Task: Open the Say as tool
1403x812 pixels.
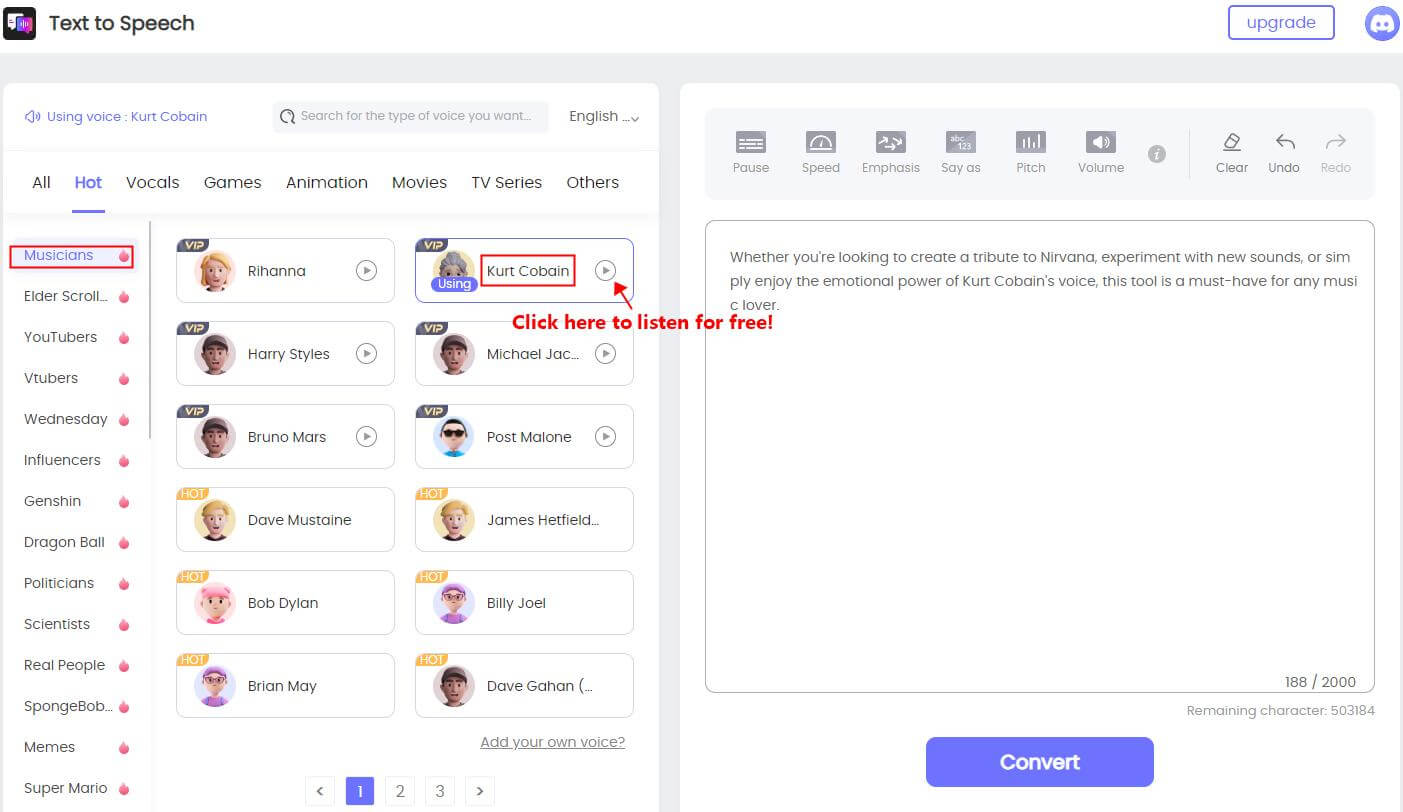Action: pyautogui.click(x=960, y=153)
